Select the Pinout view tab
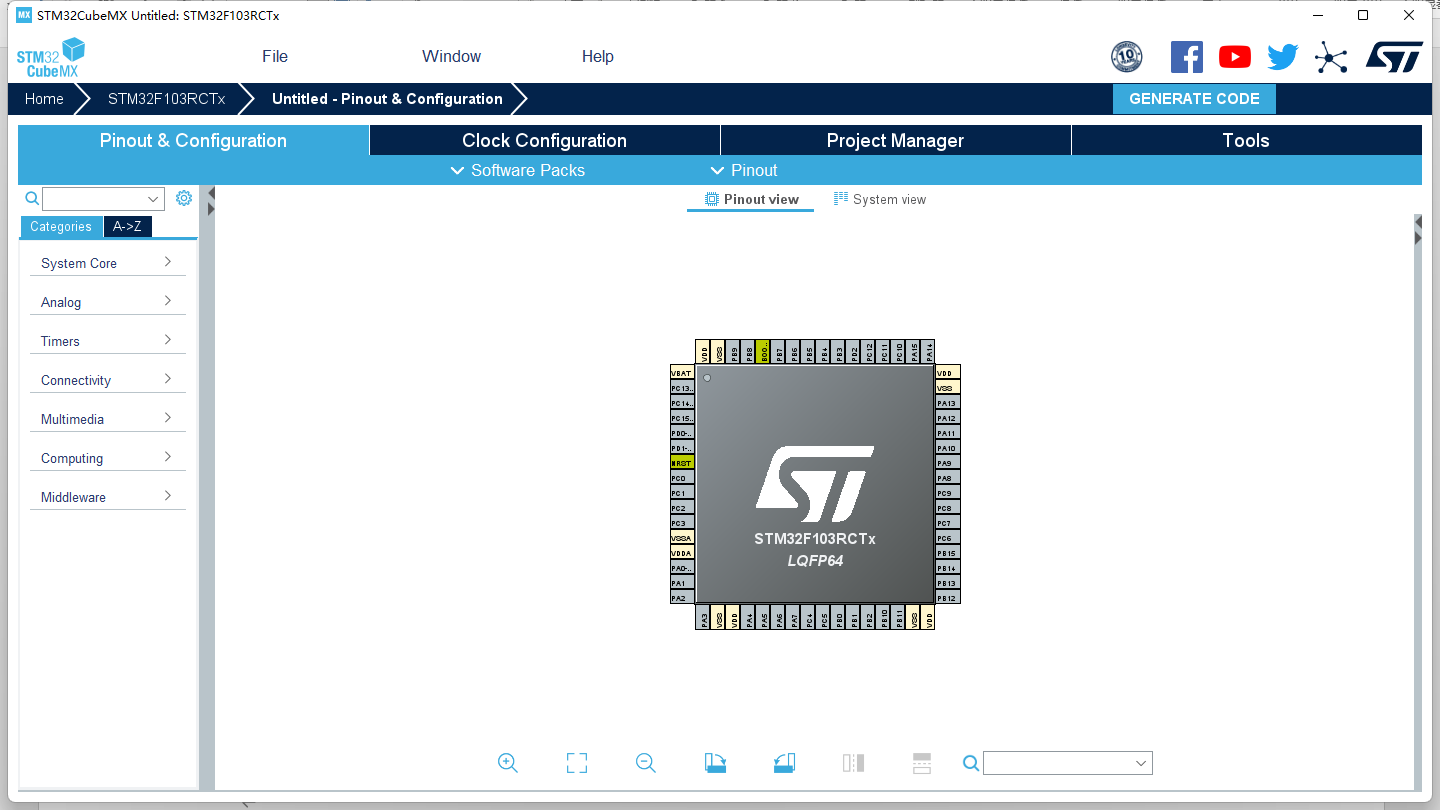The image size is (1440, 810). click(751, 199)
